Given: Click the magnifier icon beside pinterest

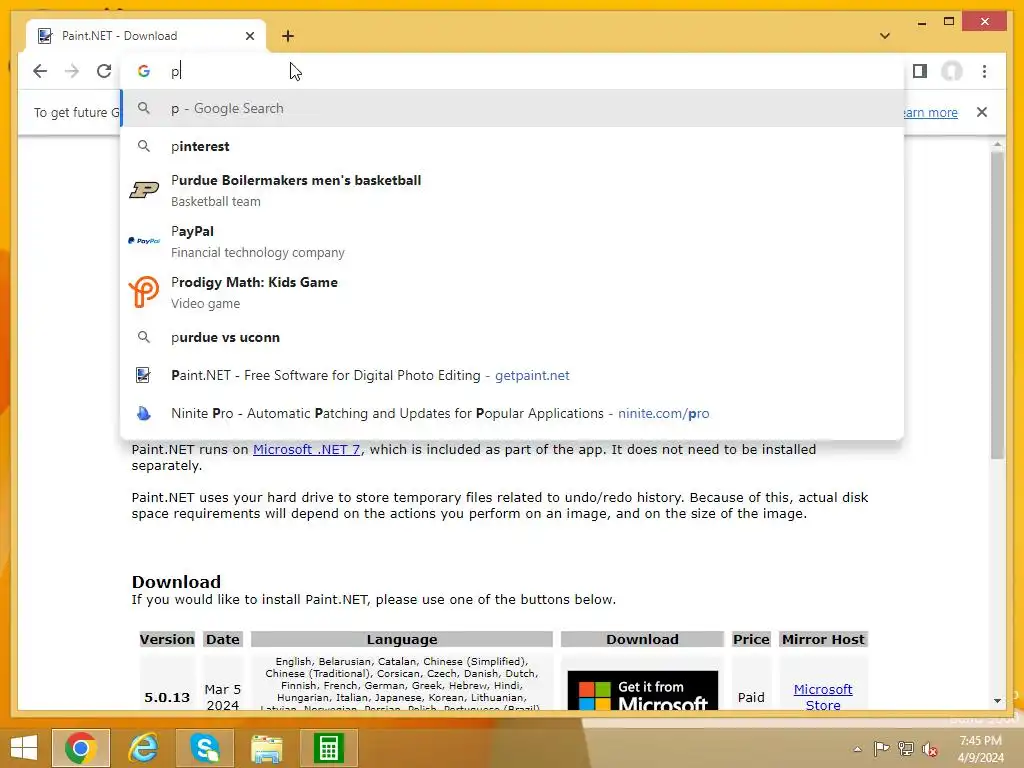Looking at the screenshot, I should coord(144,146).
